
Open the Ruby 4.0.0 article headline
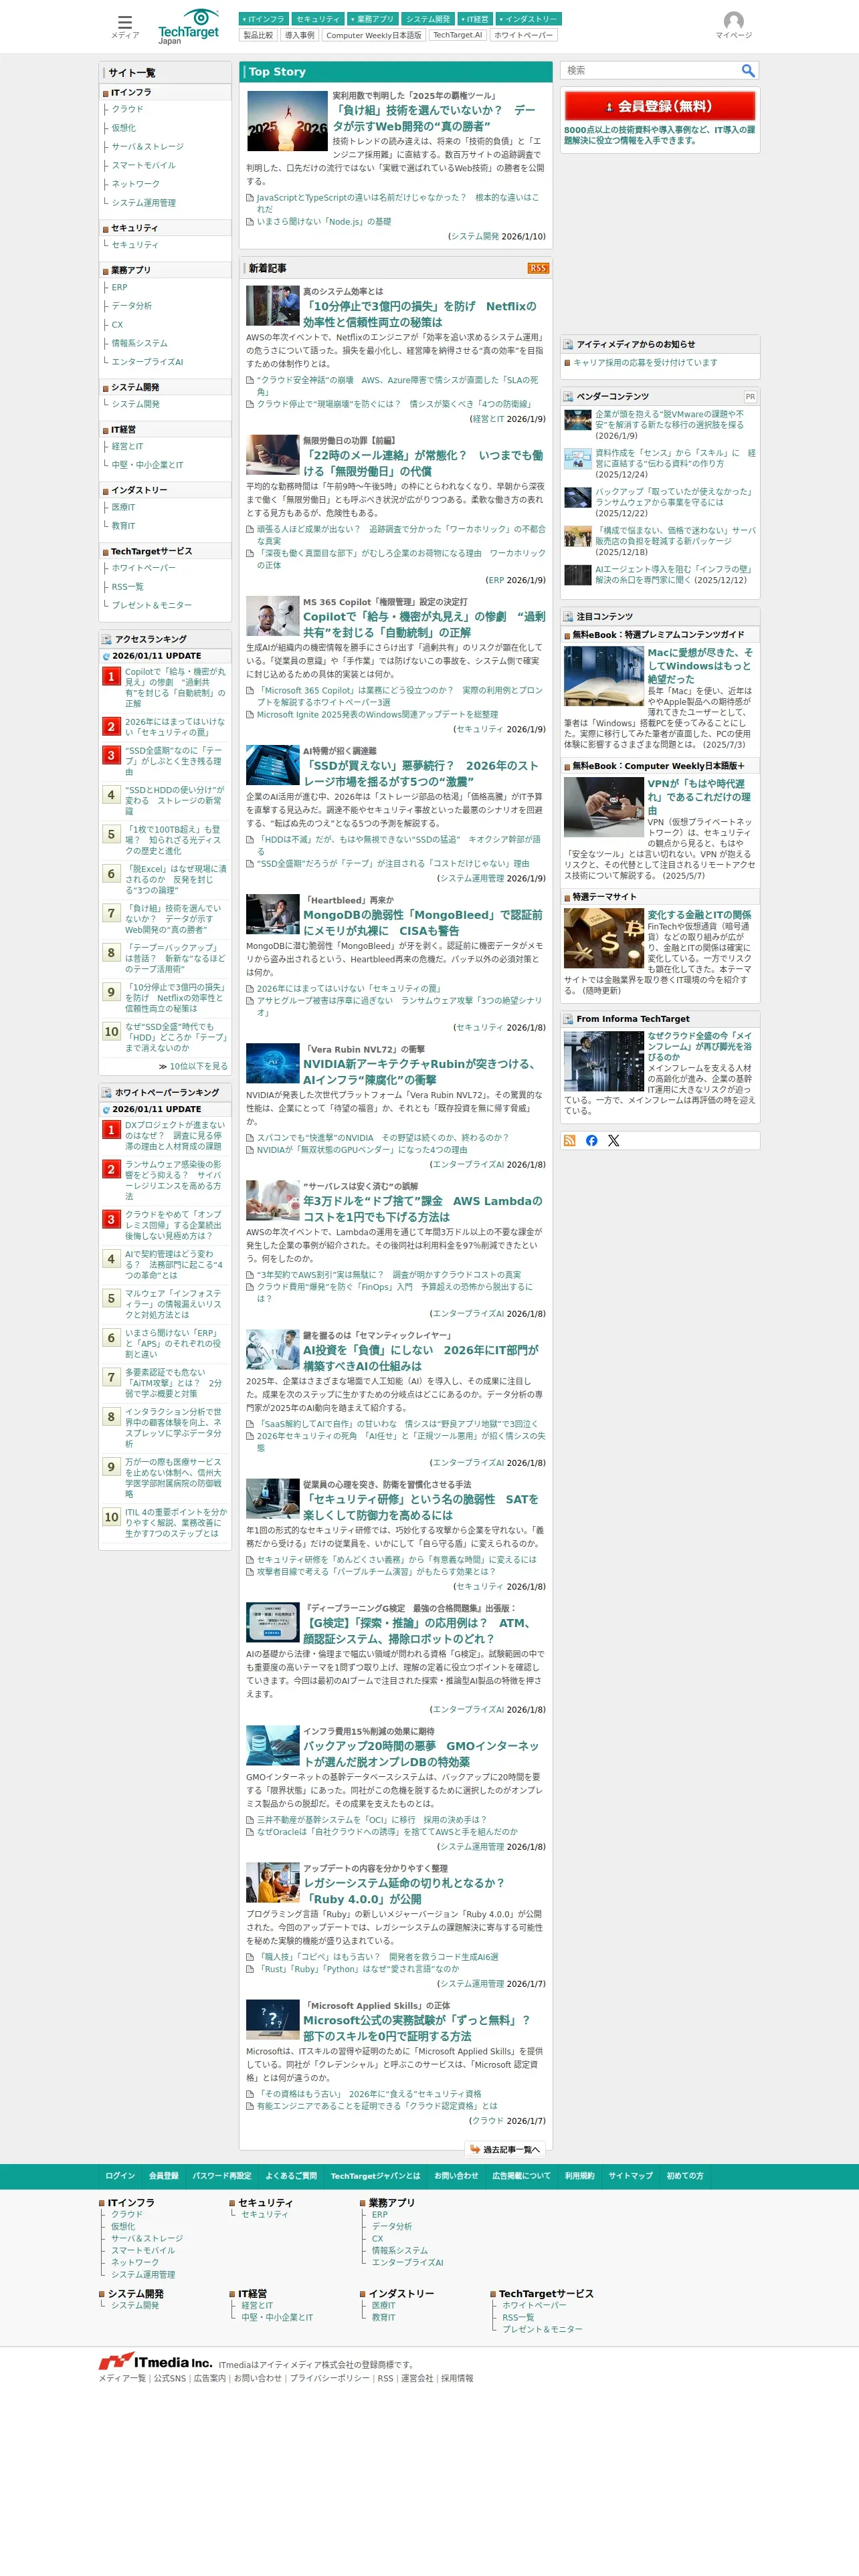(404, 1890)
